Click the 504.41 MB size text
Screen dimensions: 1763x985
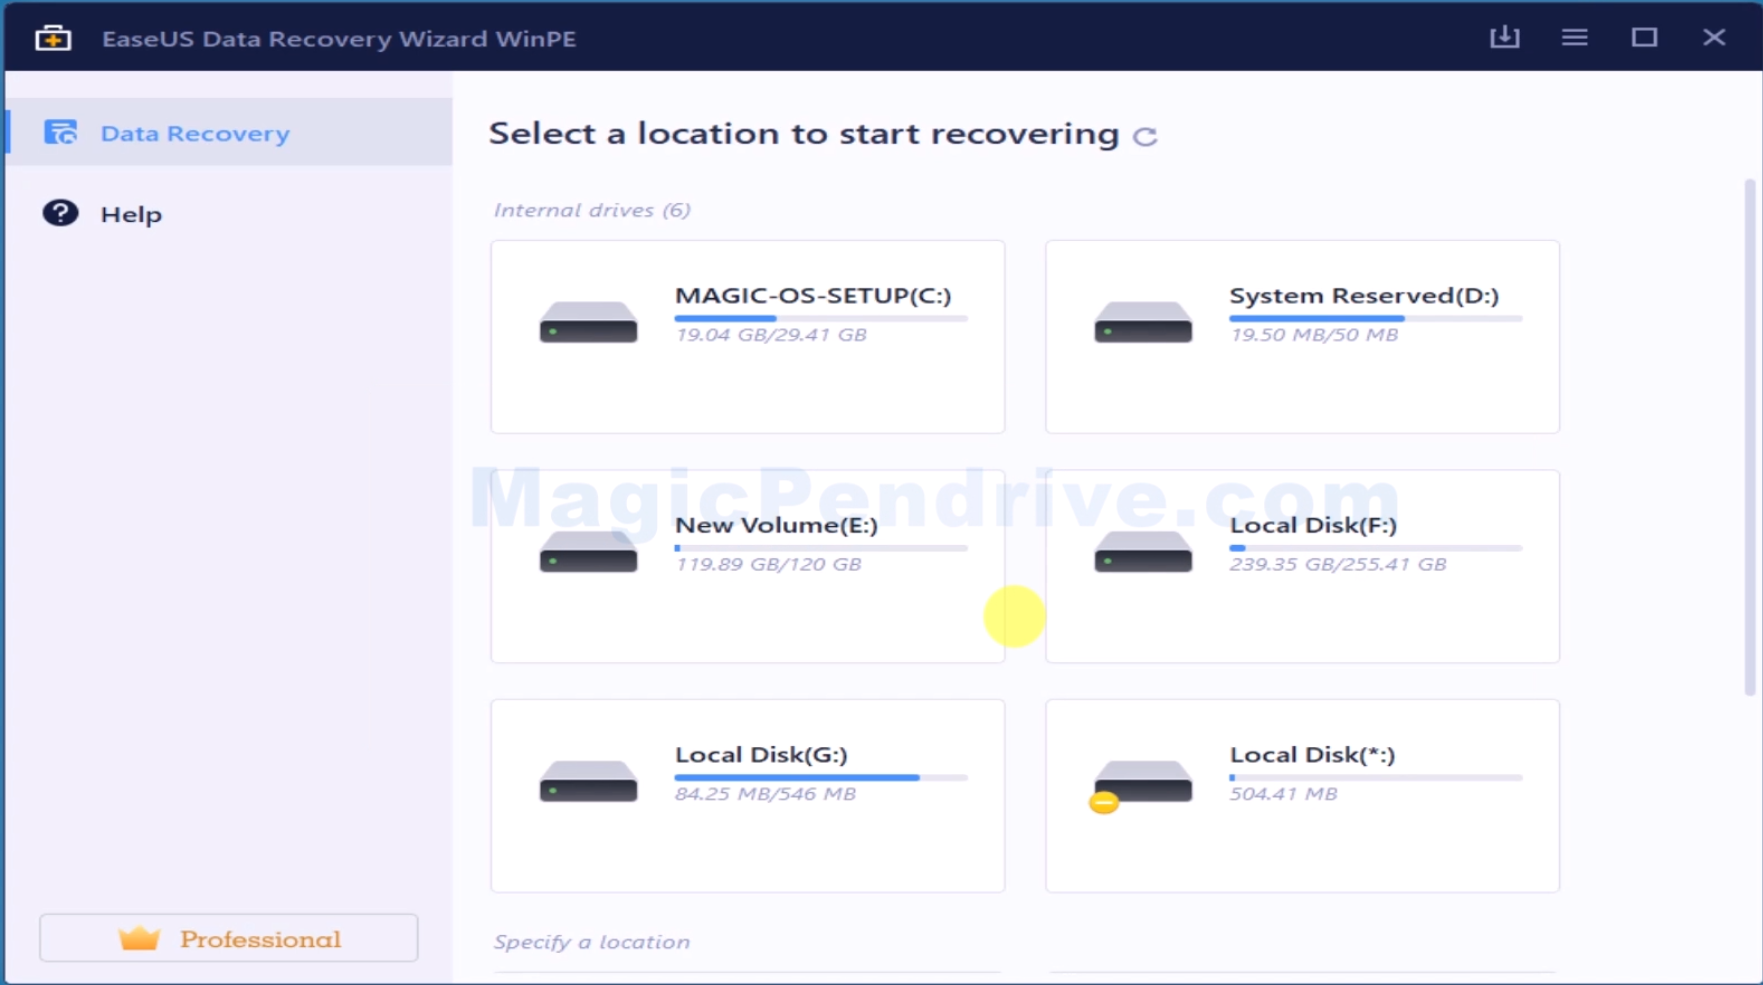1283,794
